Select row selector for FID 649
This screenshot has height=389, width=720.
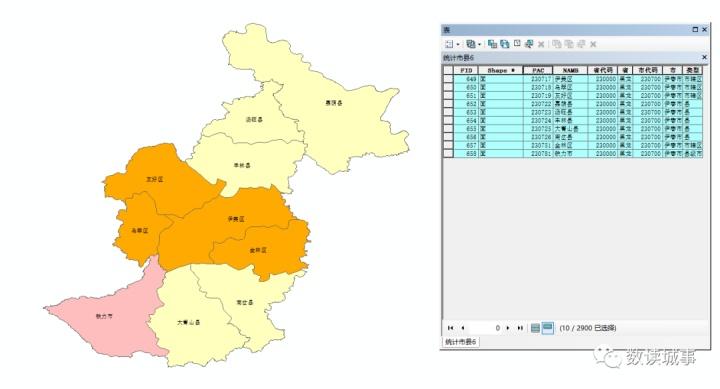click(448, 79)
